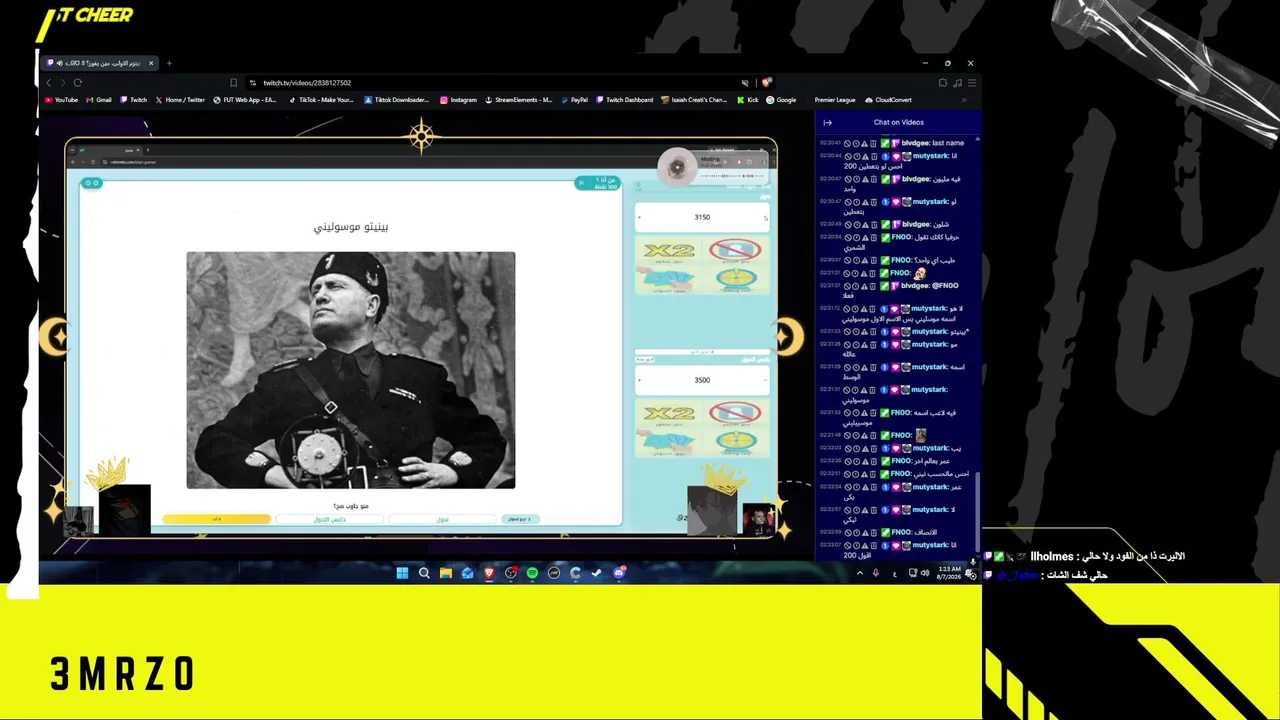
Task: Bookmark this page icon in address bar
Action: tap(233, 83)
